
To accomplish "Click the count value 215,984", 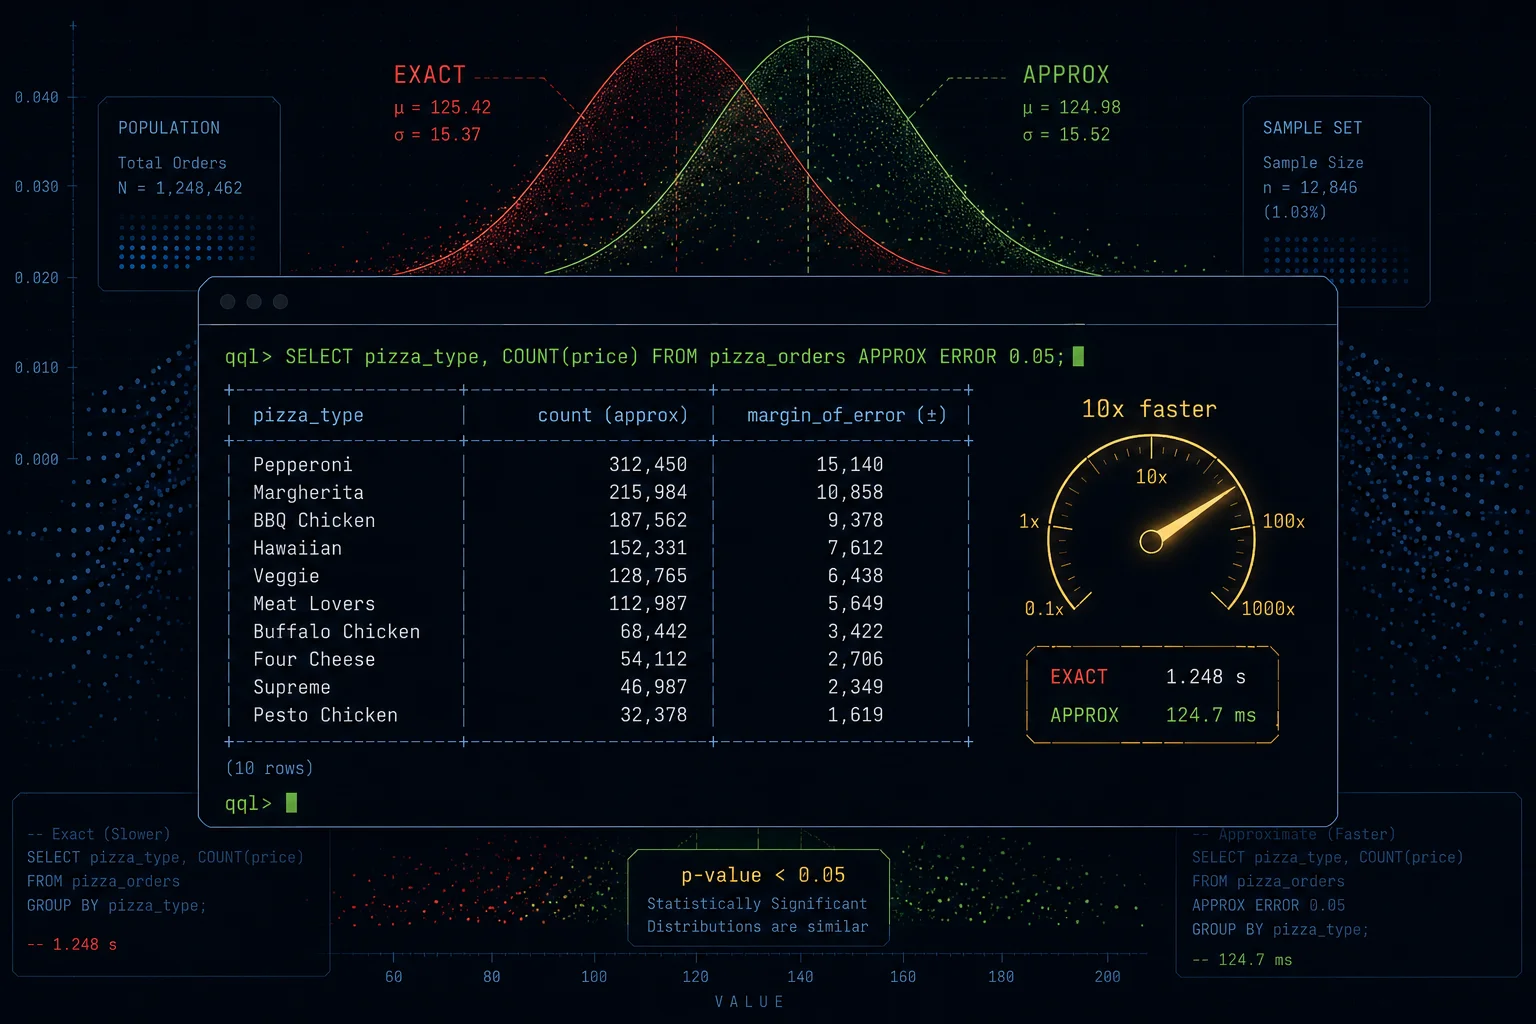I will tap(648, 492).
